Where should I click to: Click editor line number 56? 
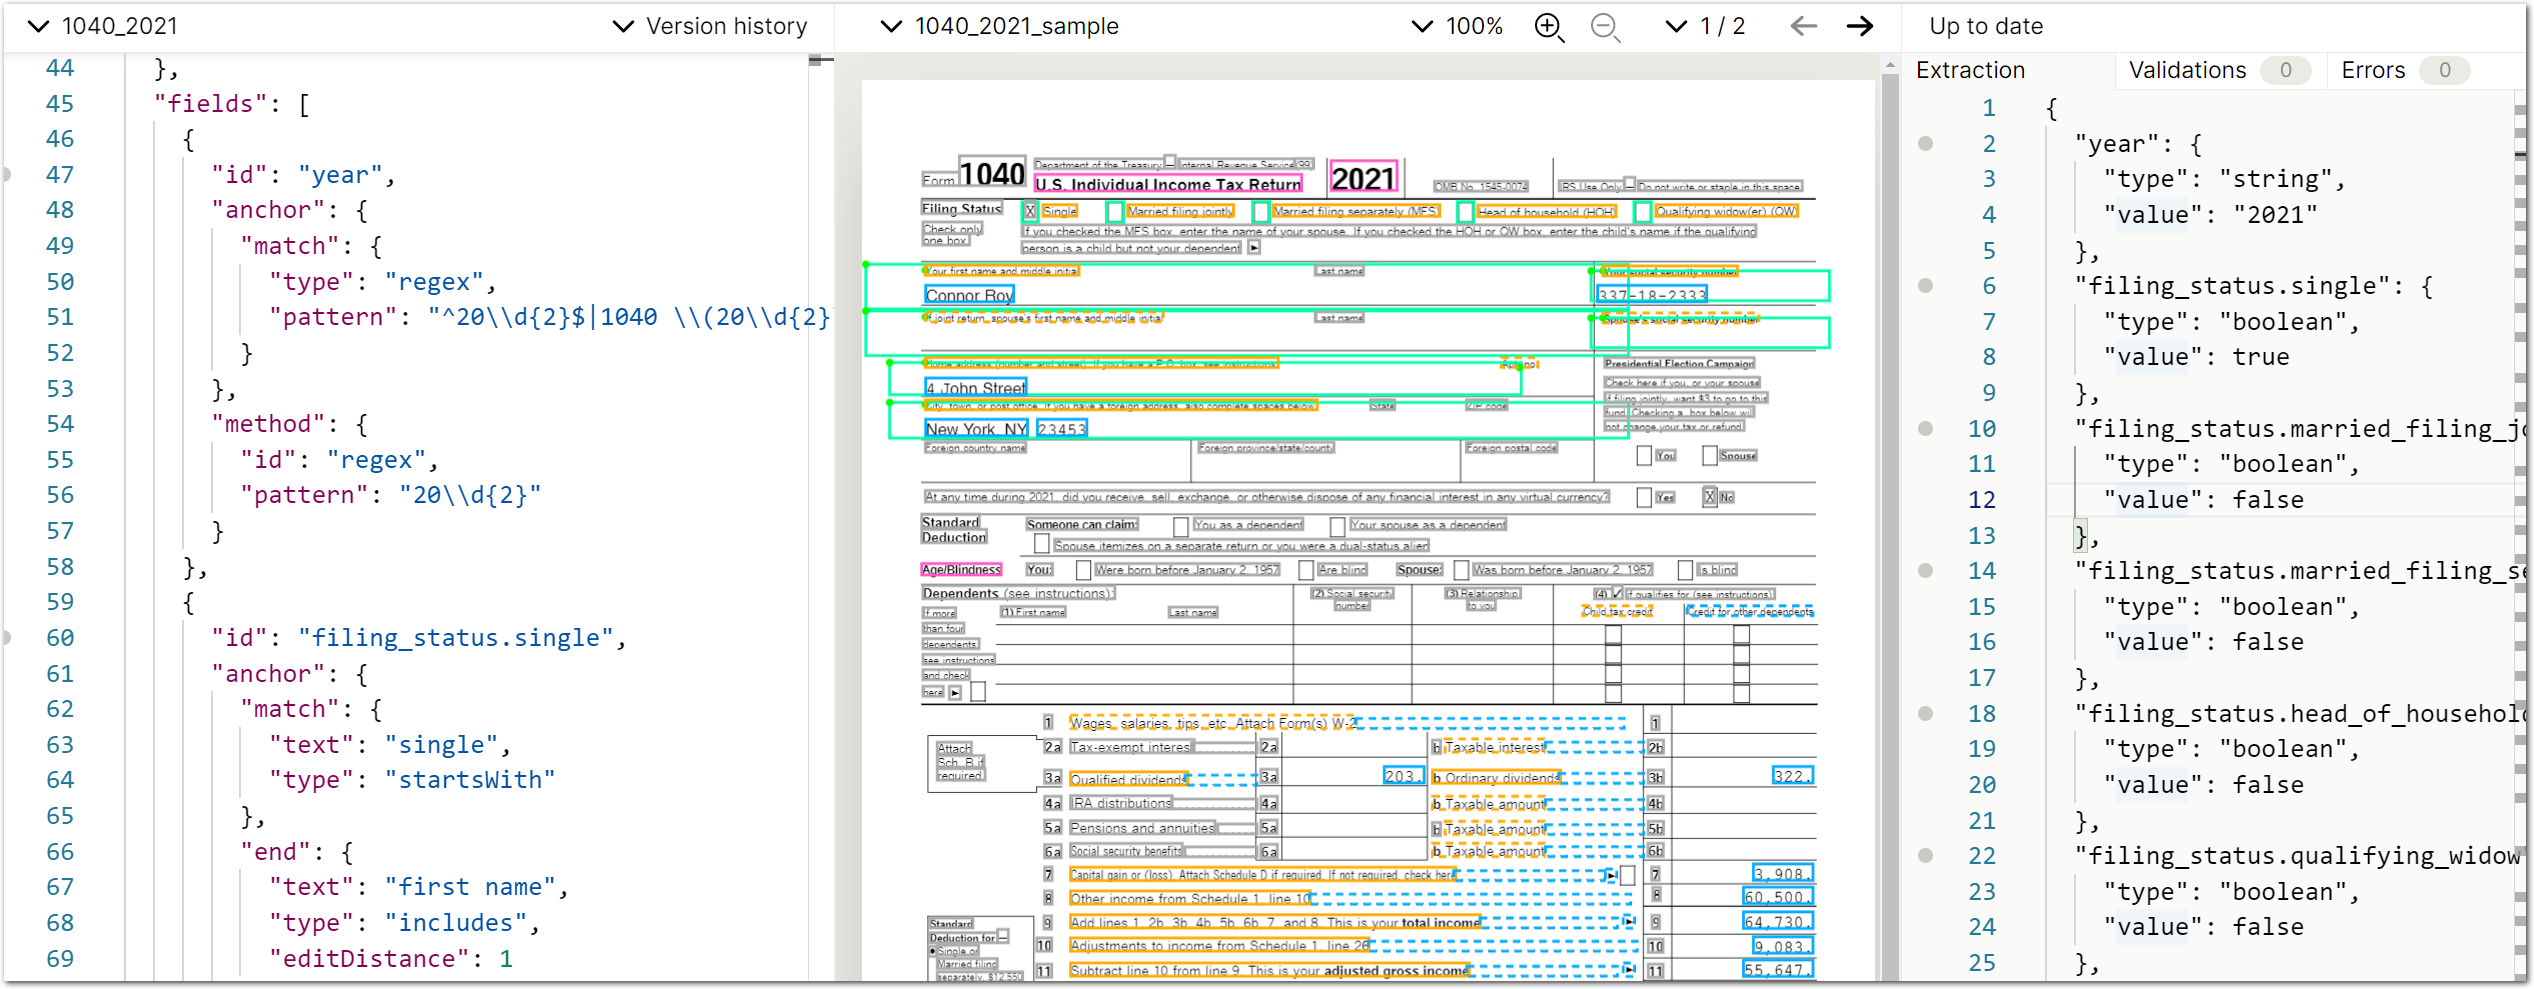[x=60, y=495]
